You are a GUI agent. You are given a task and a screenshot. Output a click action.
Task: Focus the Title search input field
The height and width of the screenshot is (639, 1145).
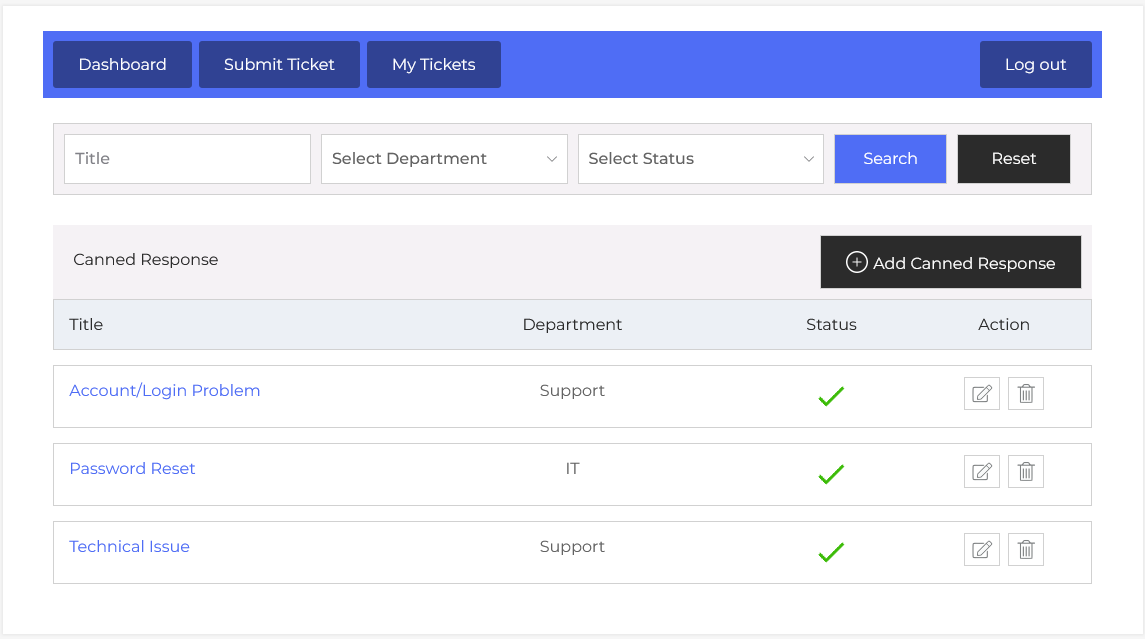pos(187,159)
